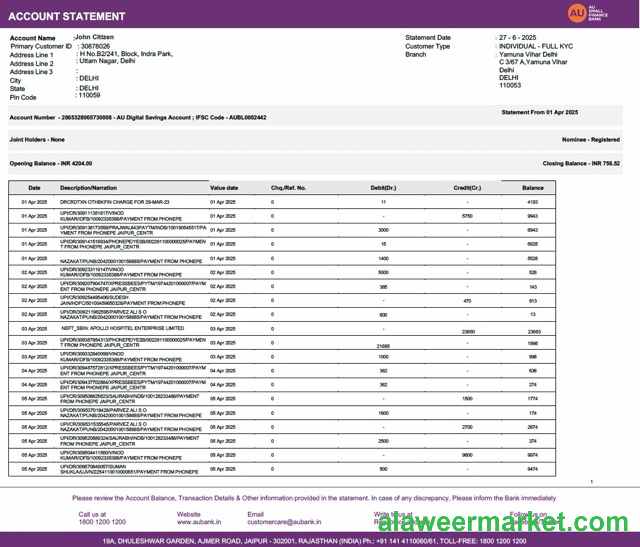Click the customercare@aubank.in email link
The height and width of the screenshot is (547, 640).
tap(284, 522)
